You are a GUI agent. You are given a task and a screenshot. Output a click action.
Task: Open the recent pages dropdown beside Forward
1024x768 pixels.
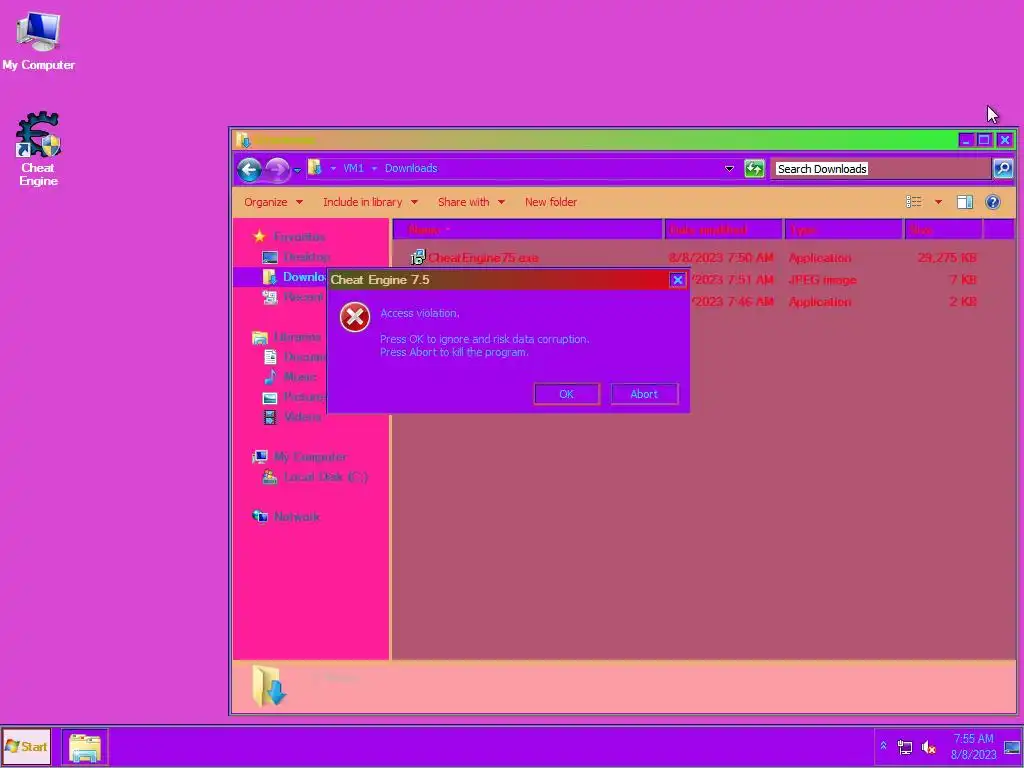[297, 170]
